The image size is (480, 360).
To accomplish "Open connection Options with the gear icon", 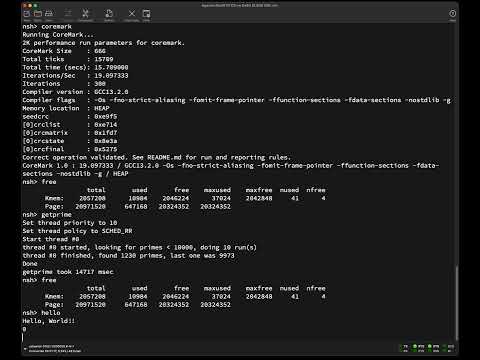I will point(109,14).
